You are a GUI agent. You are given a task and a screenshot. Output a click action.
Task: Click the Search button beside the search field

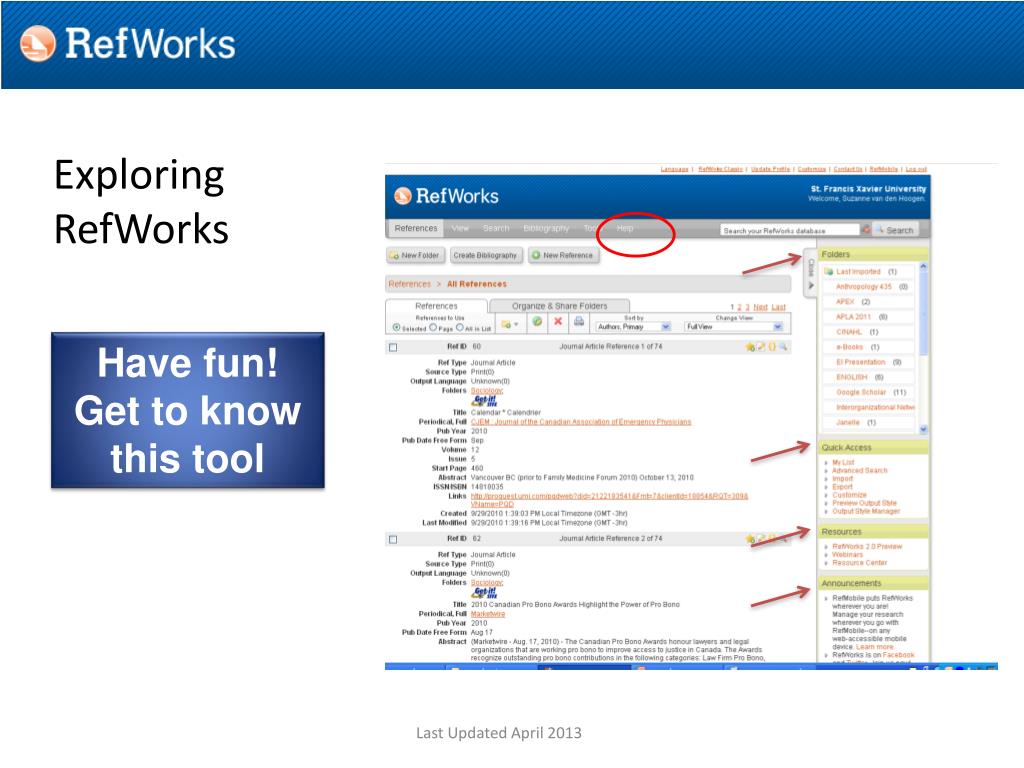(x=895, y=230)
